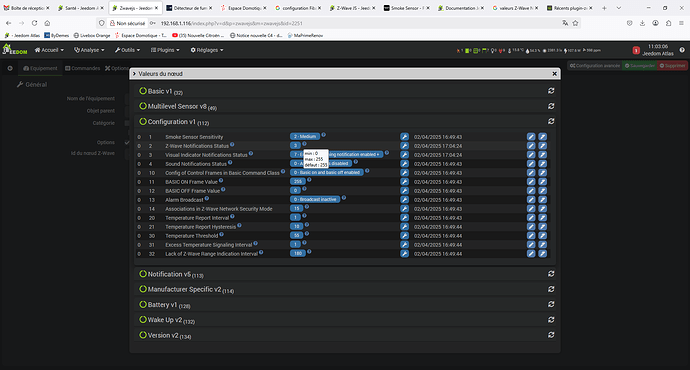Open the MaPrimeRenov bookmark
690x370 pixels.
(x=305, y=35)
